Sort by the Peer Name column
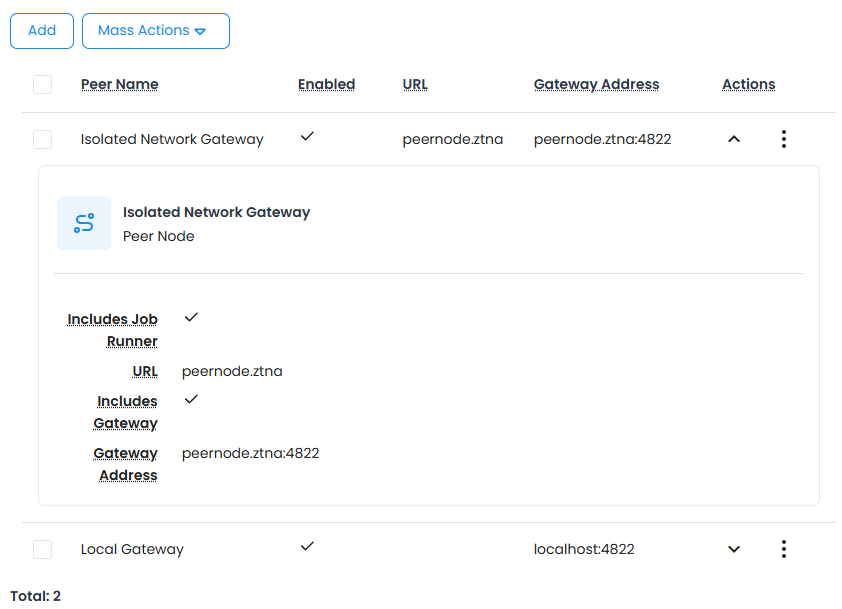Screen dimensions: 842x609 tap(120, 84)
